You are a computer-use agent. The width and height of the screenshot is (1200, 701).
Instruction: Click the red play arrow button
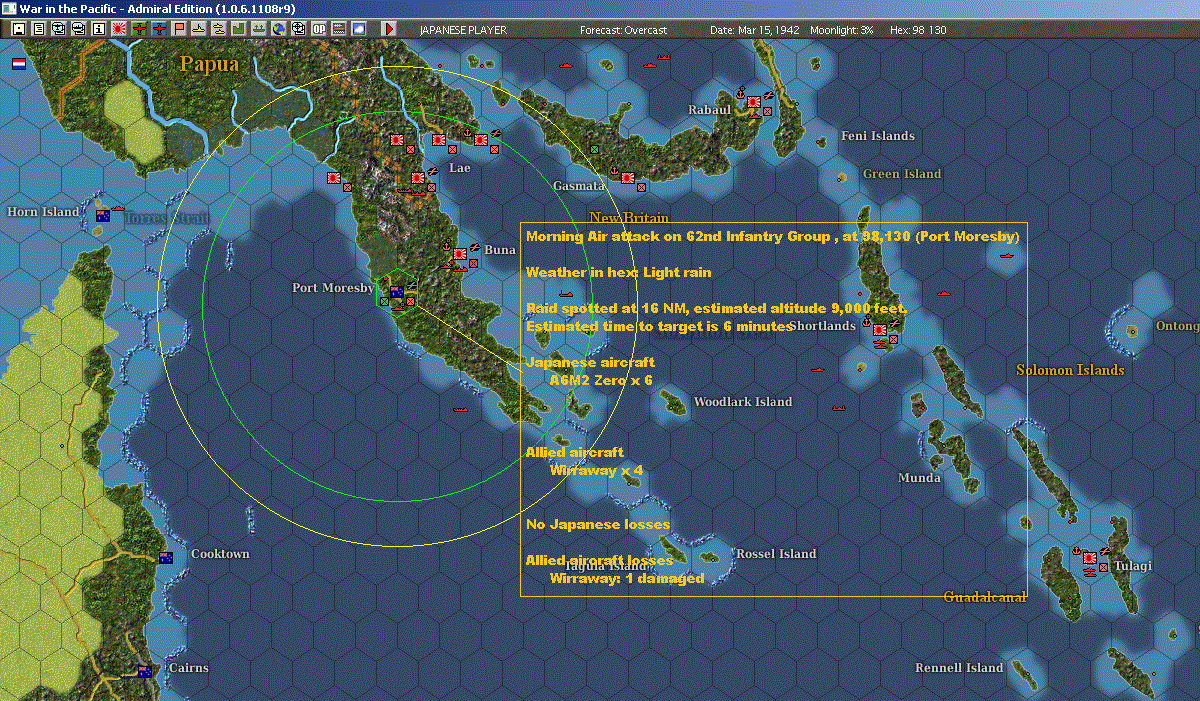click(388, 29)
